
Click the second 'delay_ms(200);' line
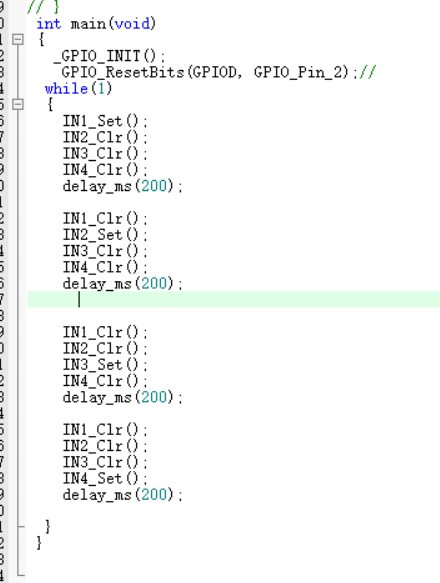pos(123,283)
